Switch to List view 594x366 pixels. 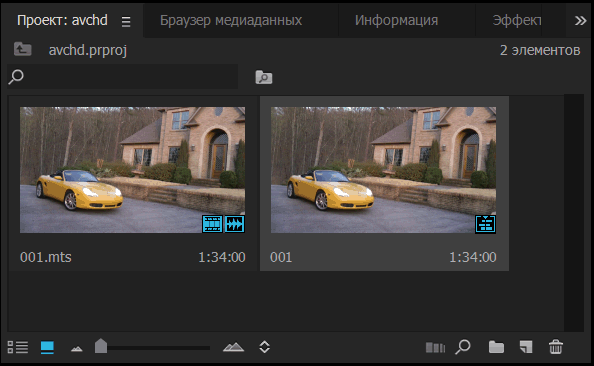[18, 347]
